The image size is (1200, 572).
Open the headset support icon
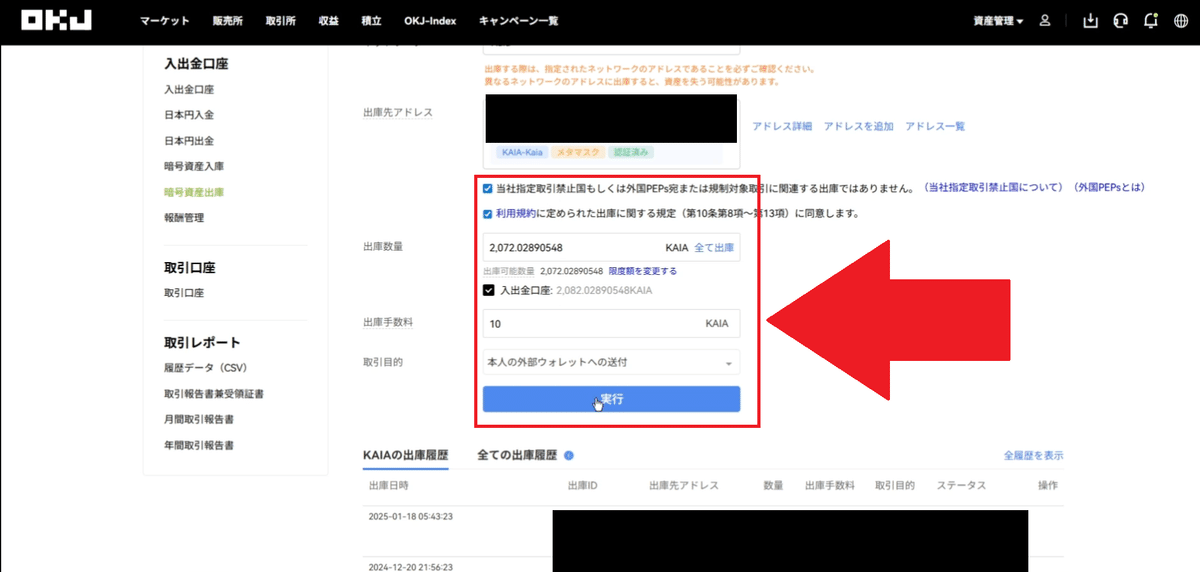[x=1121, y=21]
